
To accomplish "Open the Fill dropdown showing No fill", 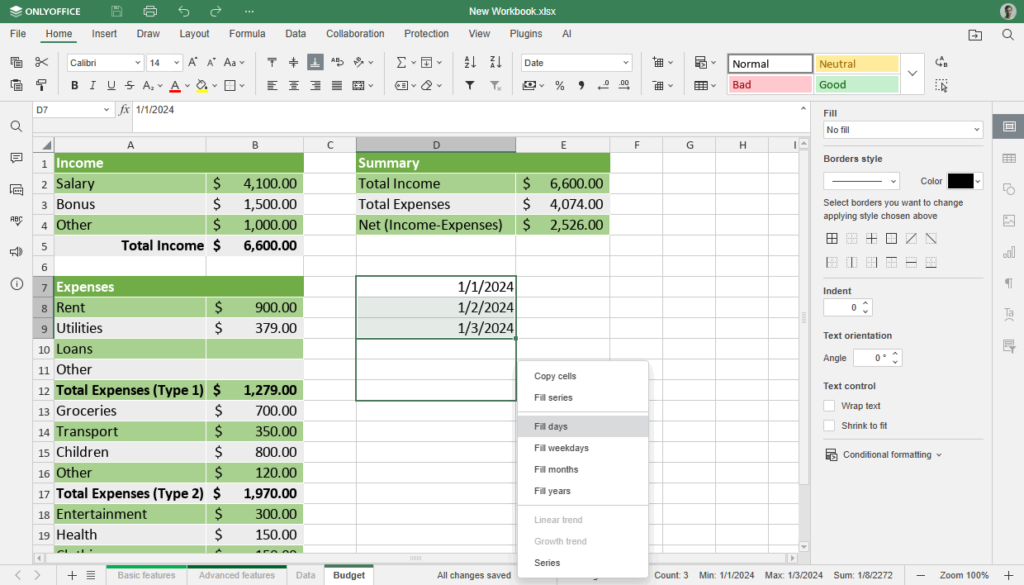I will pyautogui.click(x=902, y=129).
